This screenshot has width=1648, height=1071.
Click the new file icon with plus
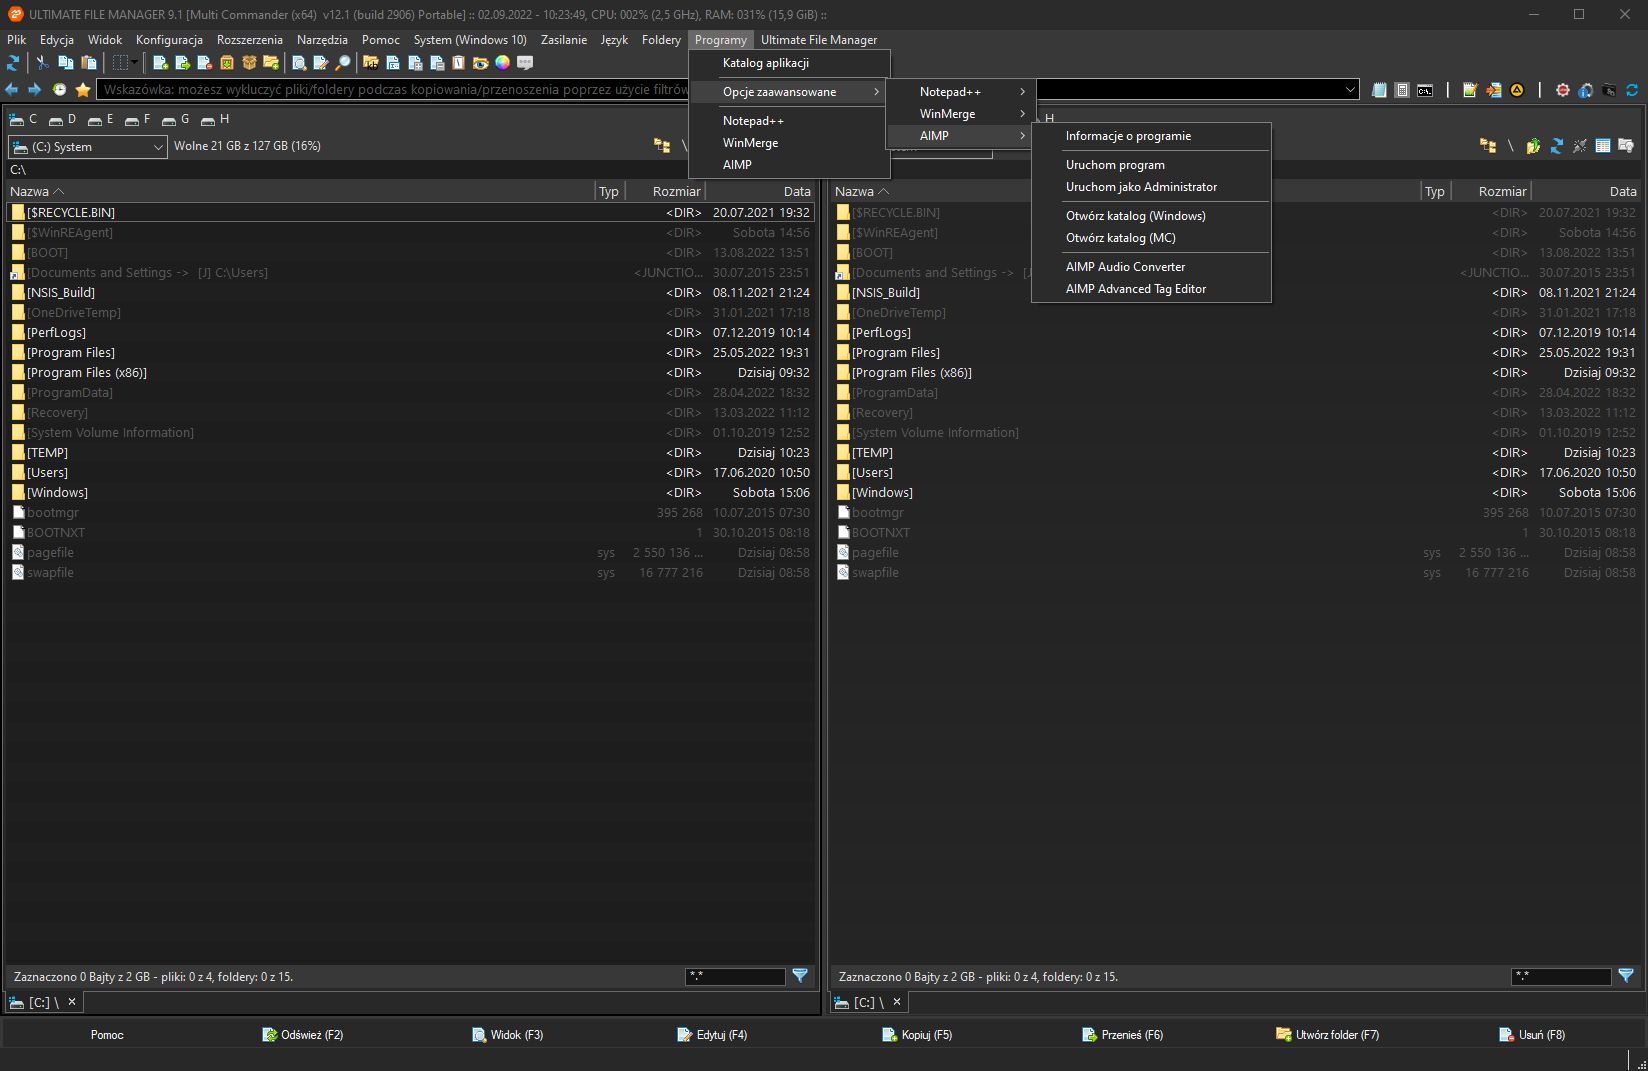point(160,63)
